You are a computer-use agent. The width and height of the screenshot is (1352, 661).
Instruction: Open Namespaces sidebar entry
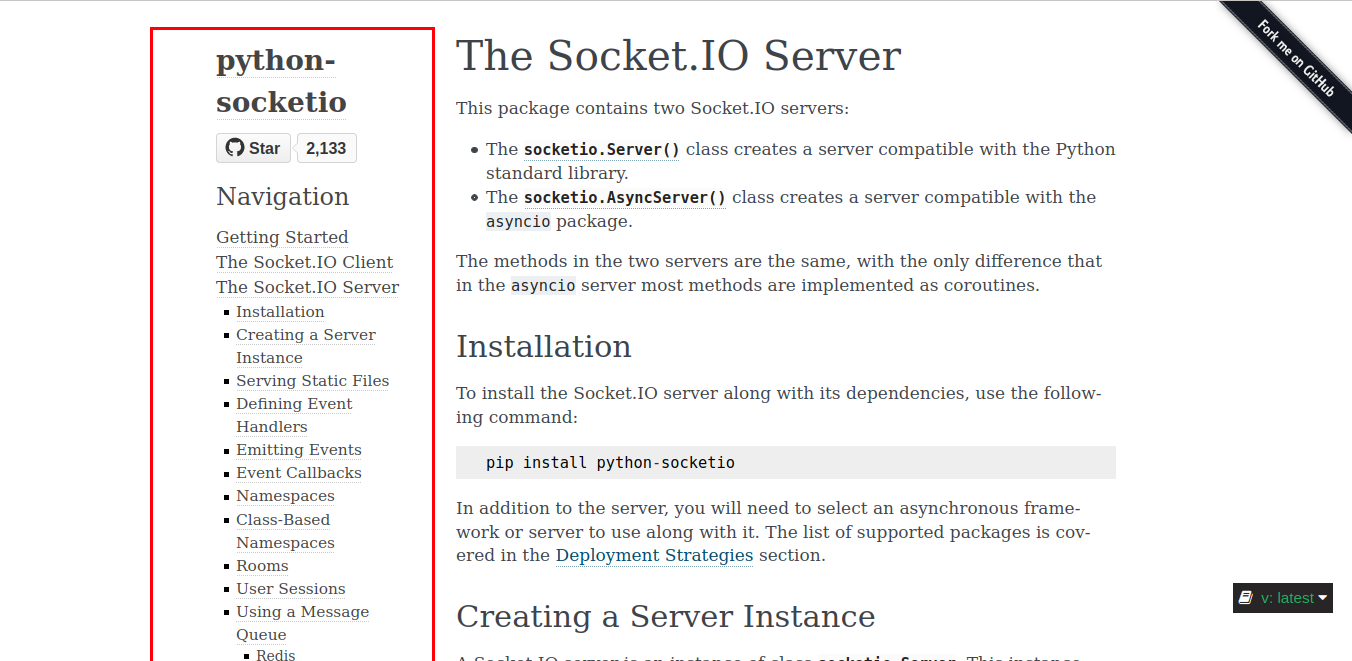click(x=285, y=496)
